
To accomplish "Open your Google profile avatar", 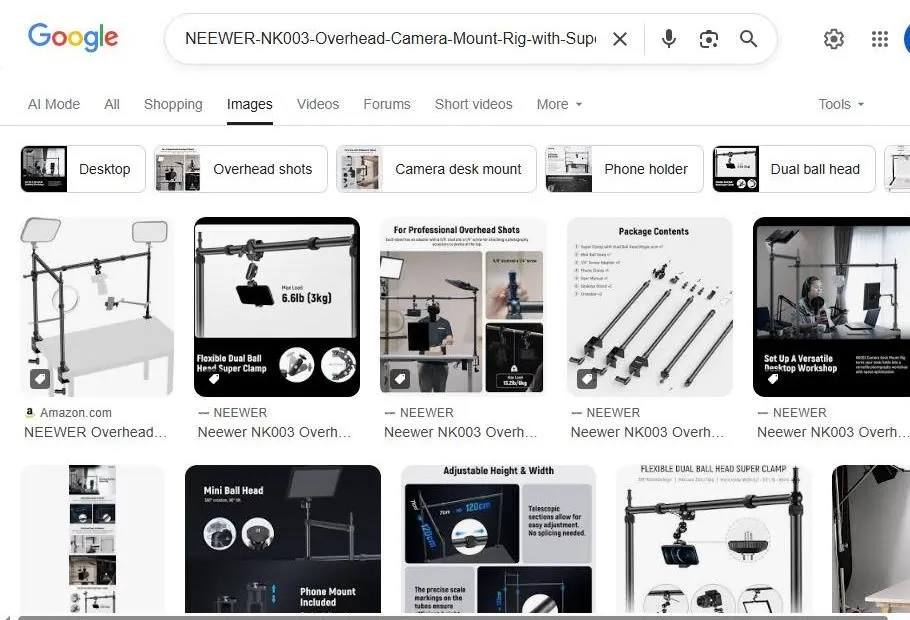I will (905, 39).
